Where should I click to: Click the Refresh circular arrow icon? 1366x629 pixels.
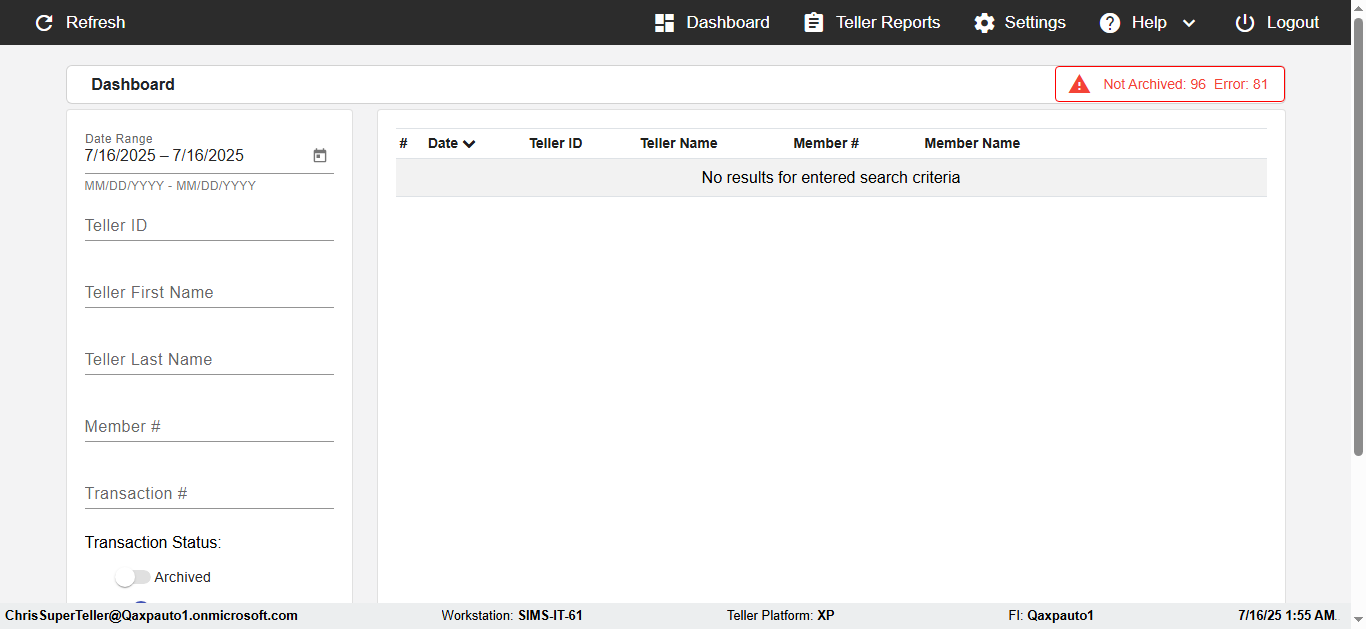point(44,23)
